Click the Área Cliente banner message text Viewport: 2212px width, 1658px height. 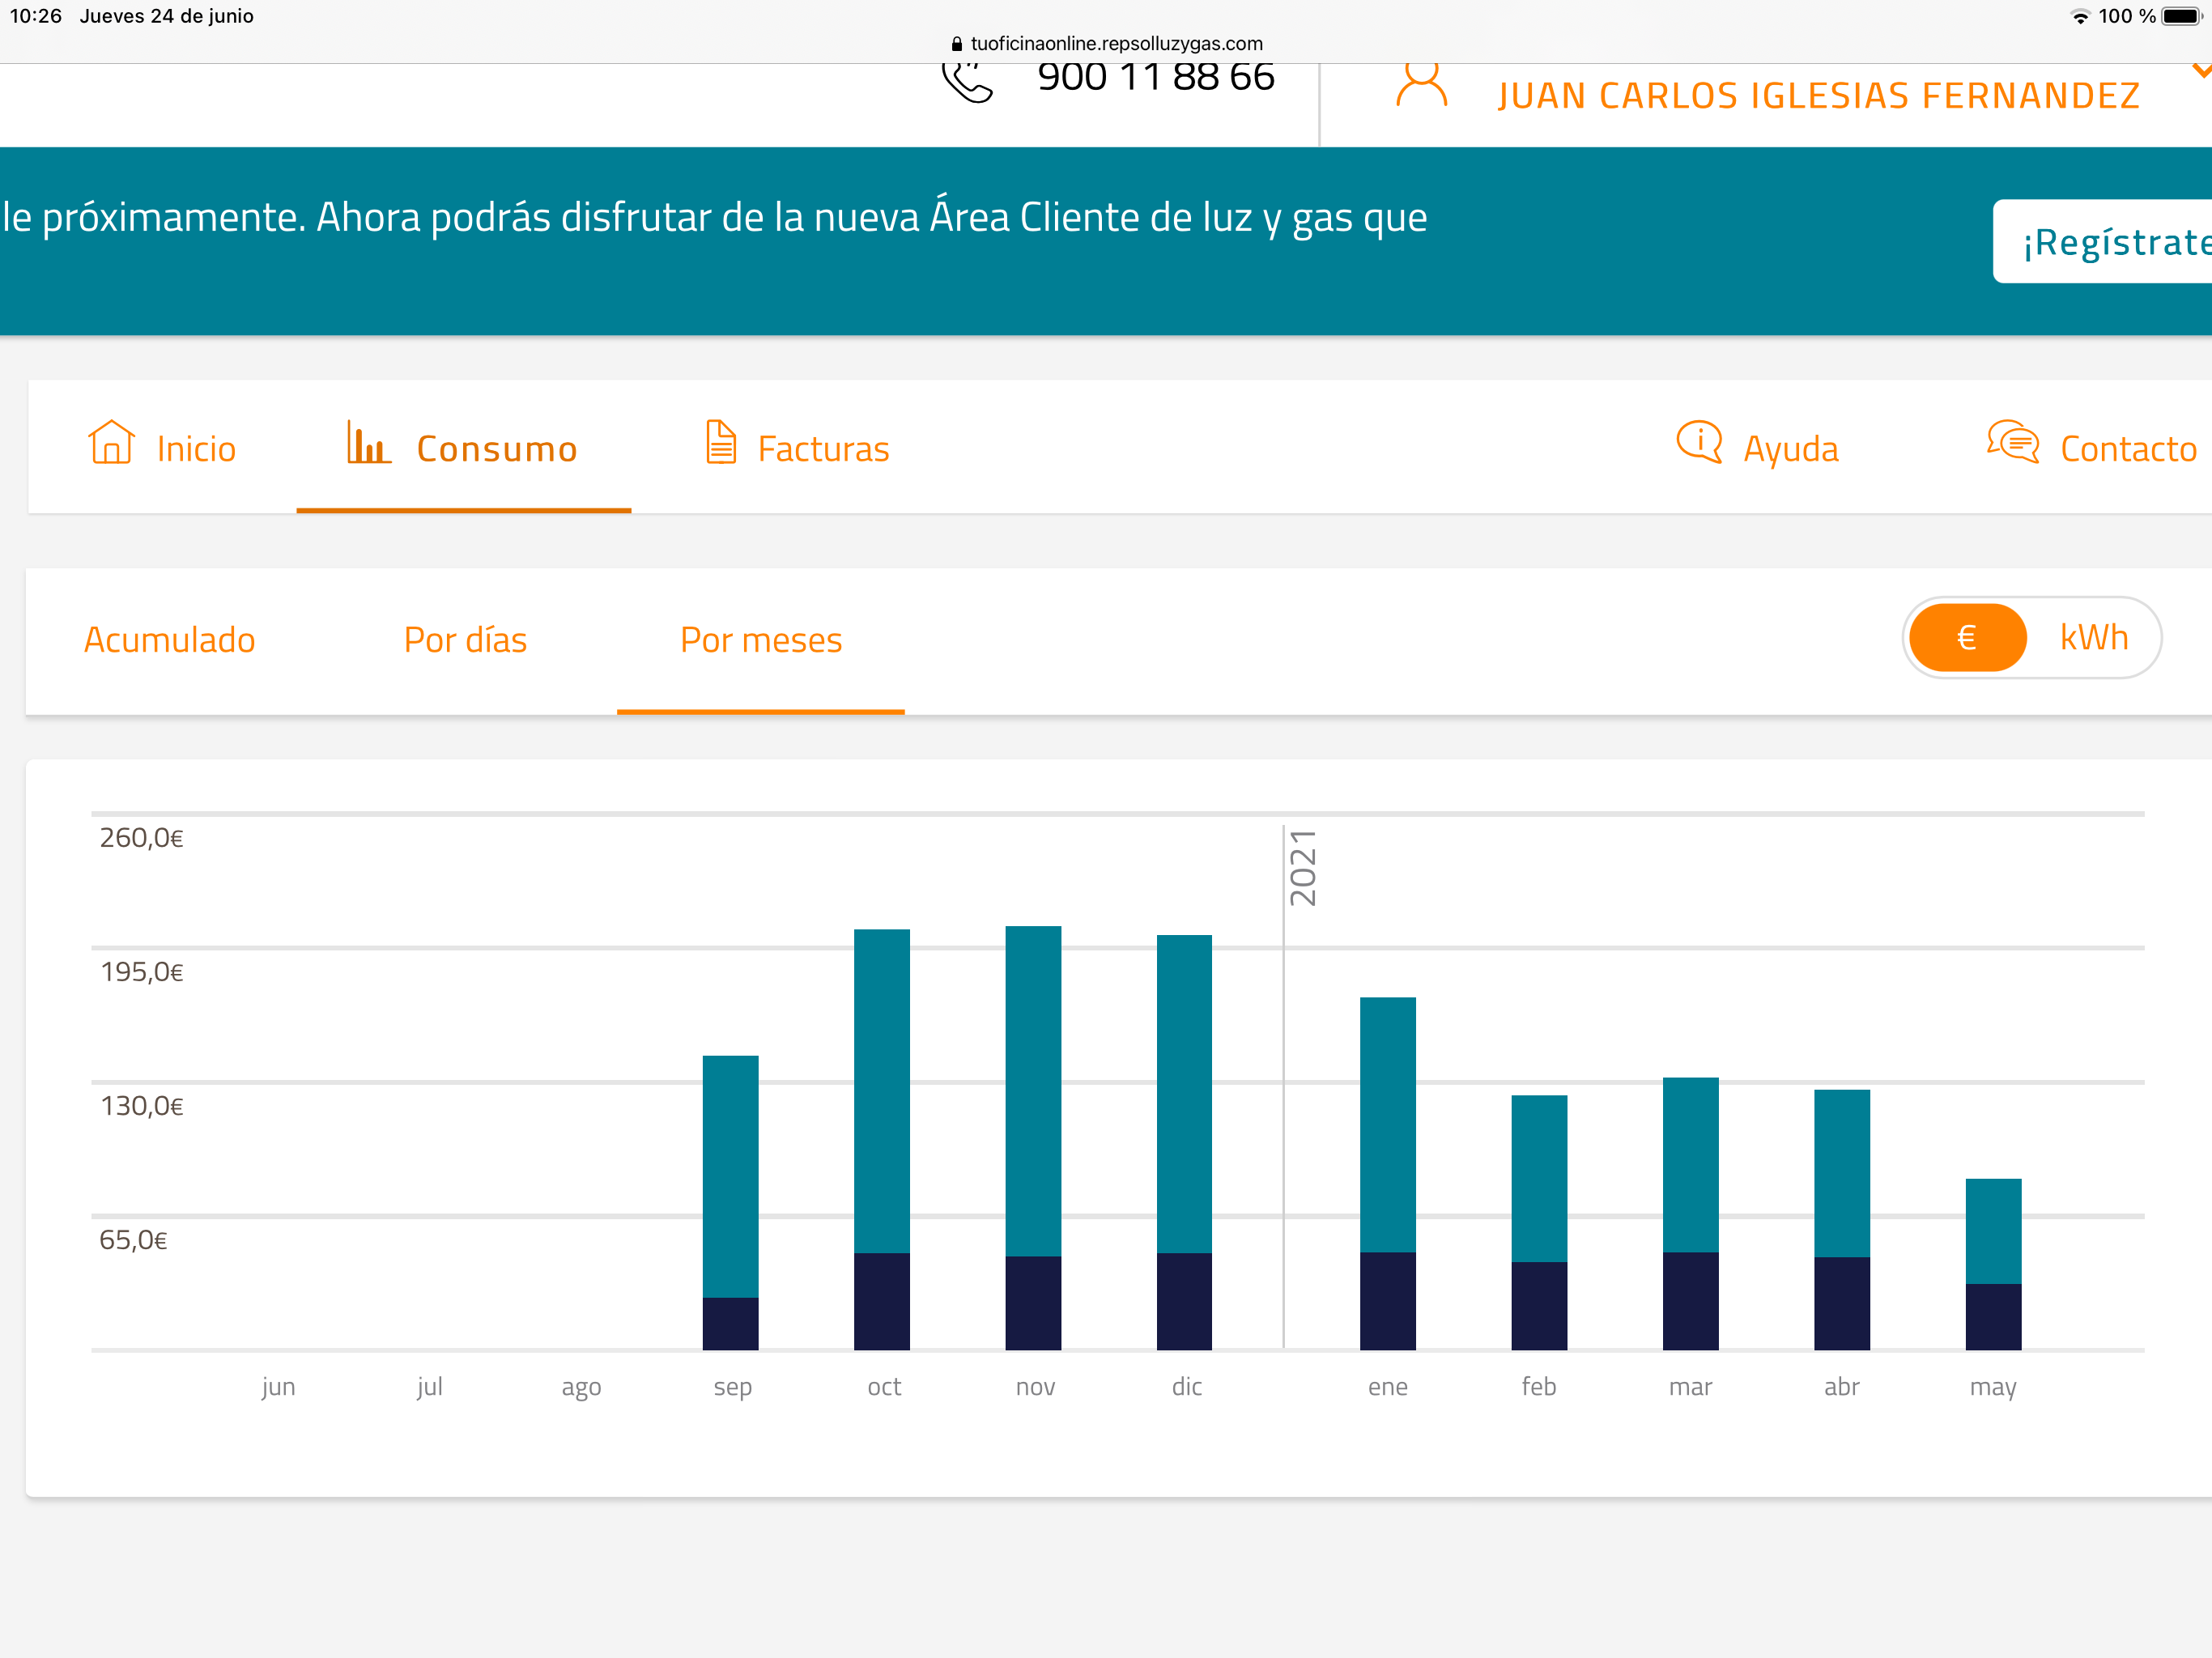coord(715,217)
